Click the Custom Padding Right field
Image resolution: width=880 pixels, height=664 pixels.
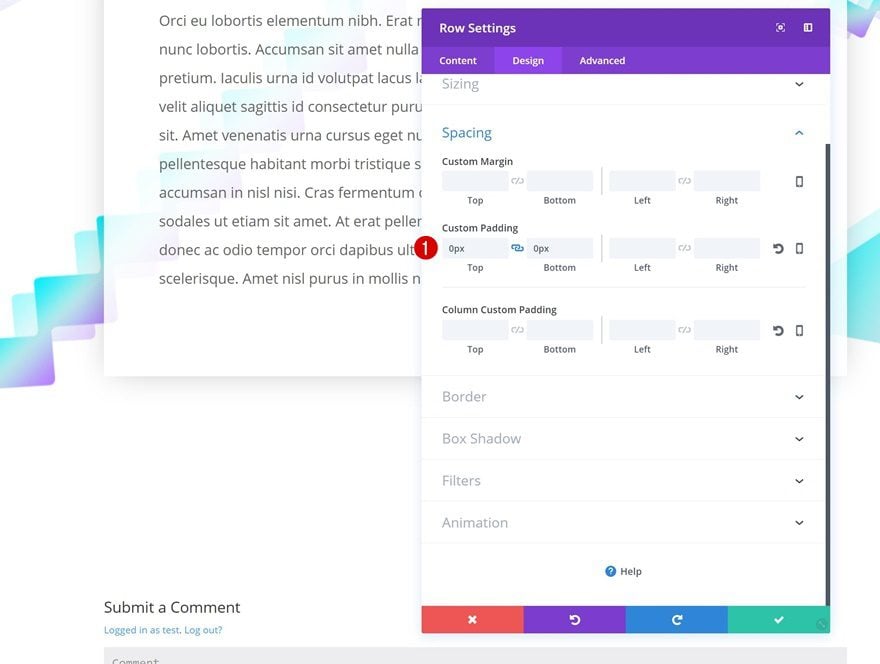(727, 248)
